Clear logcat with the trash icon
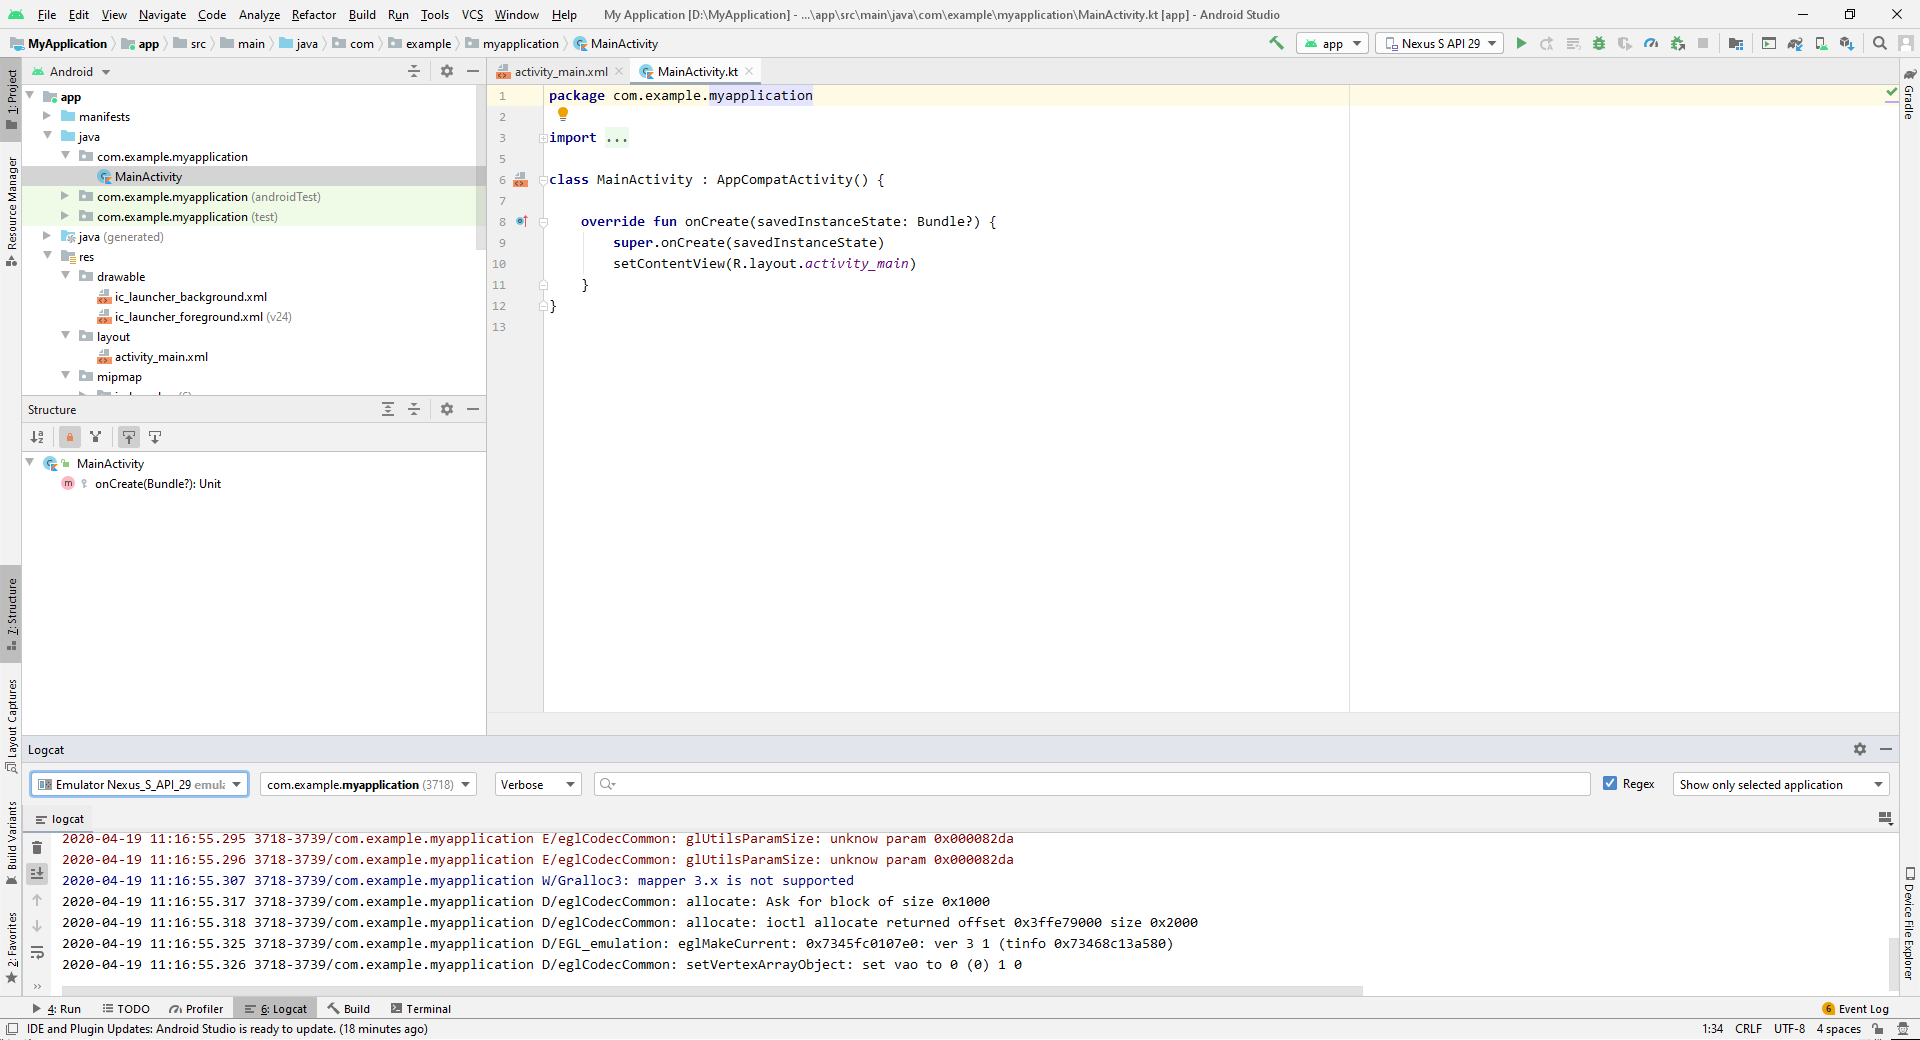 37,848
